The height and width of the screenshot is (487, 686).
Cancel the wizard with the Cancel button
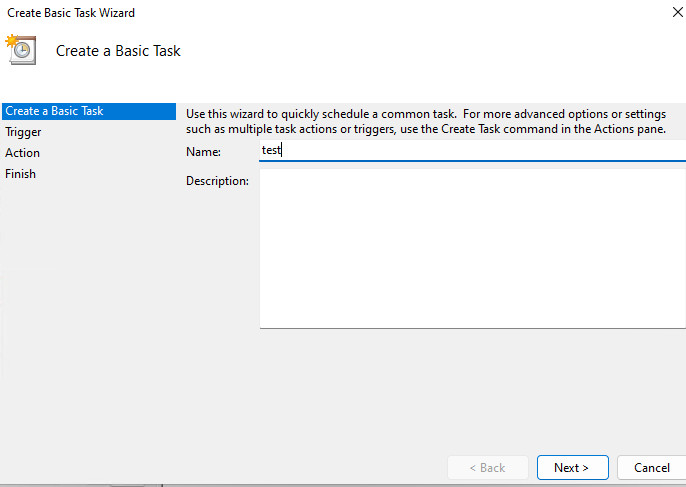coord(651,467)
